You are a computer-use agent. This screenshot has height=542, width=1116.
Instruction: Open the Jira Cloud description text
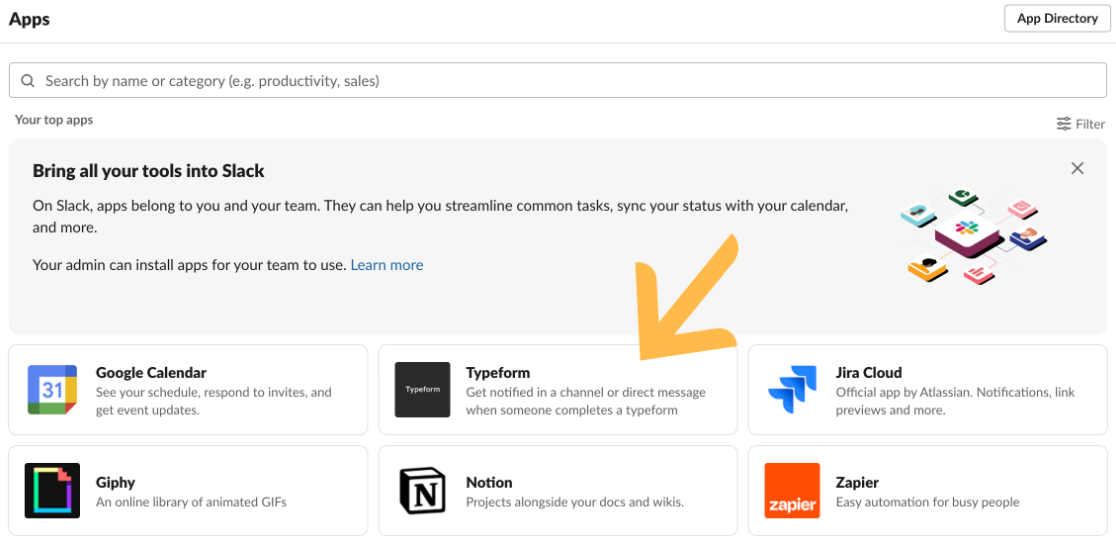point(955,401)
